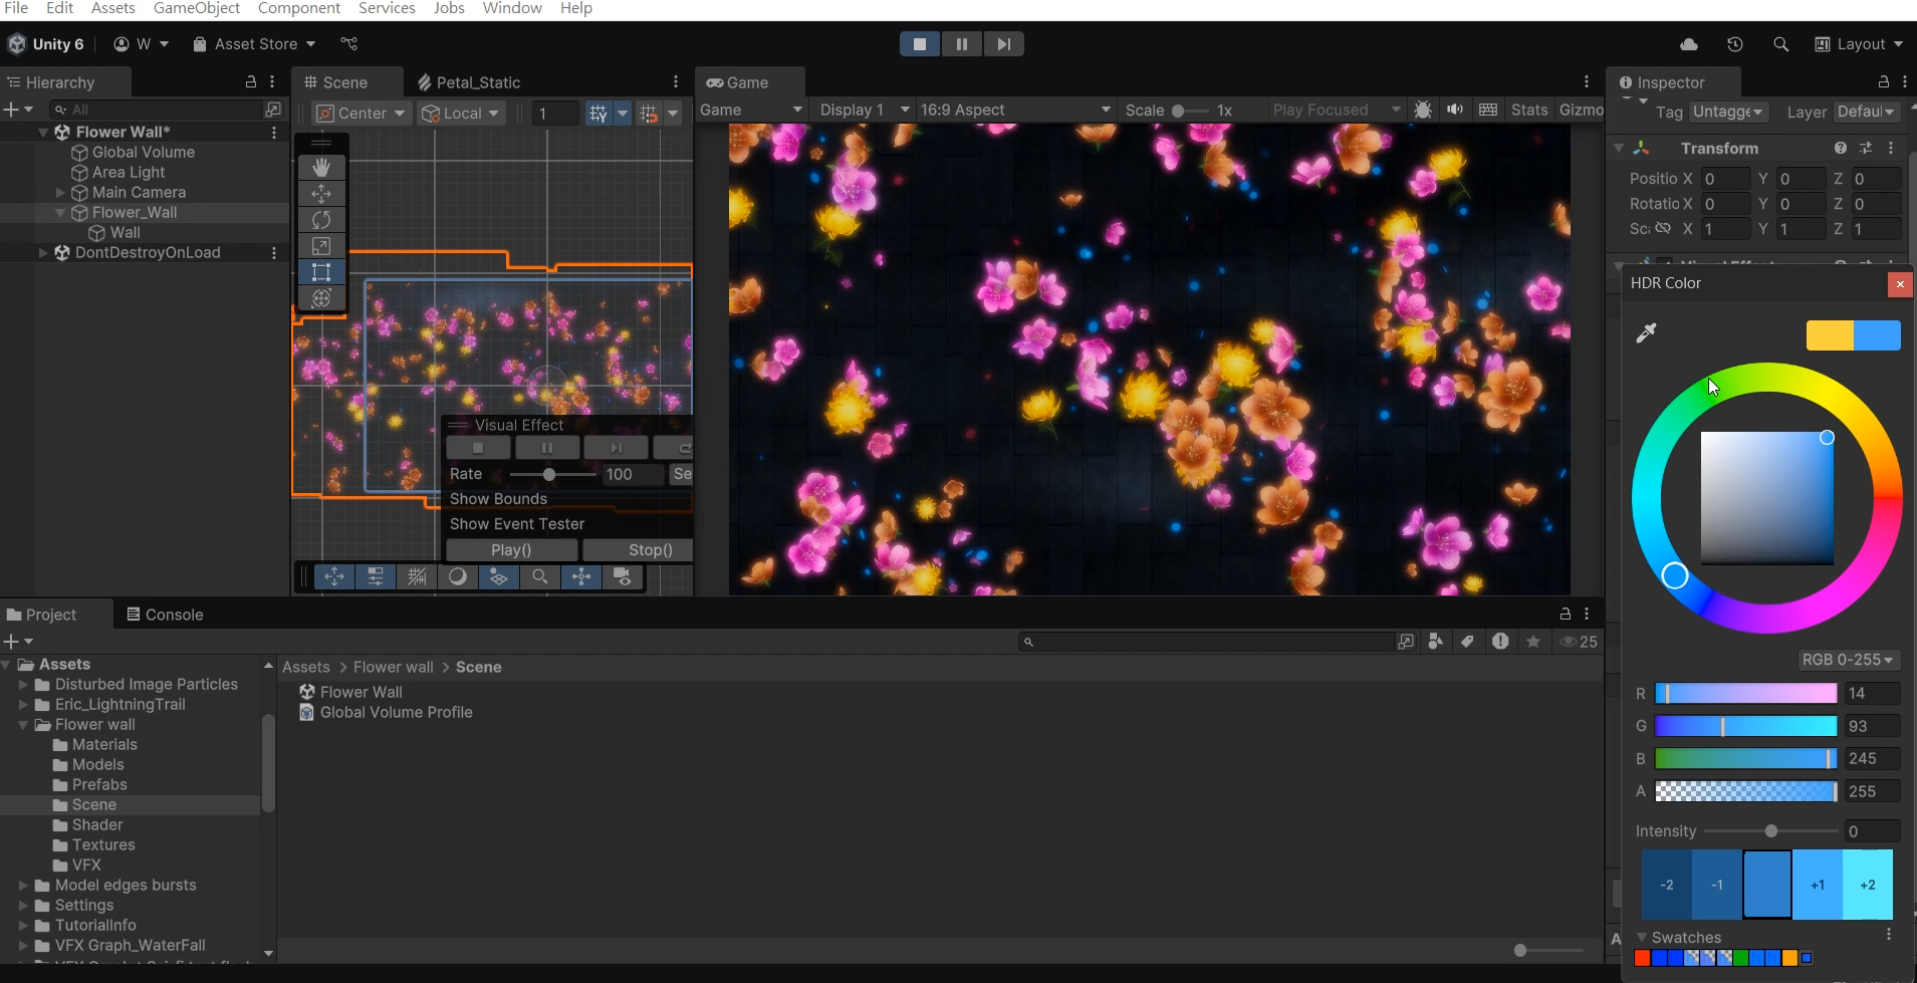Click the Project favorites star icon

(x=1533, y=642)
